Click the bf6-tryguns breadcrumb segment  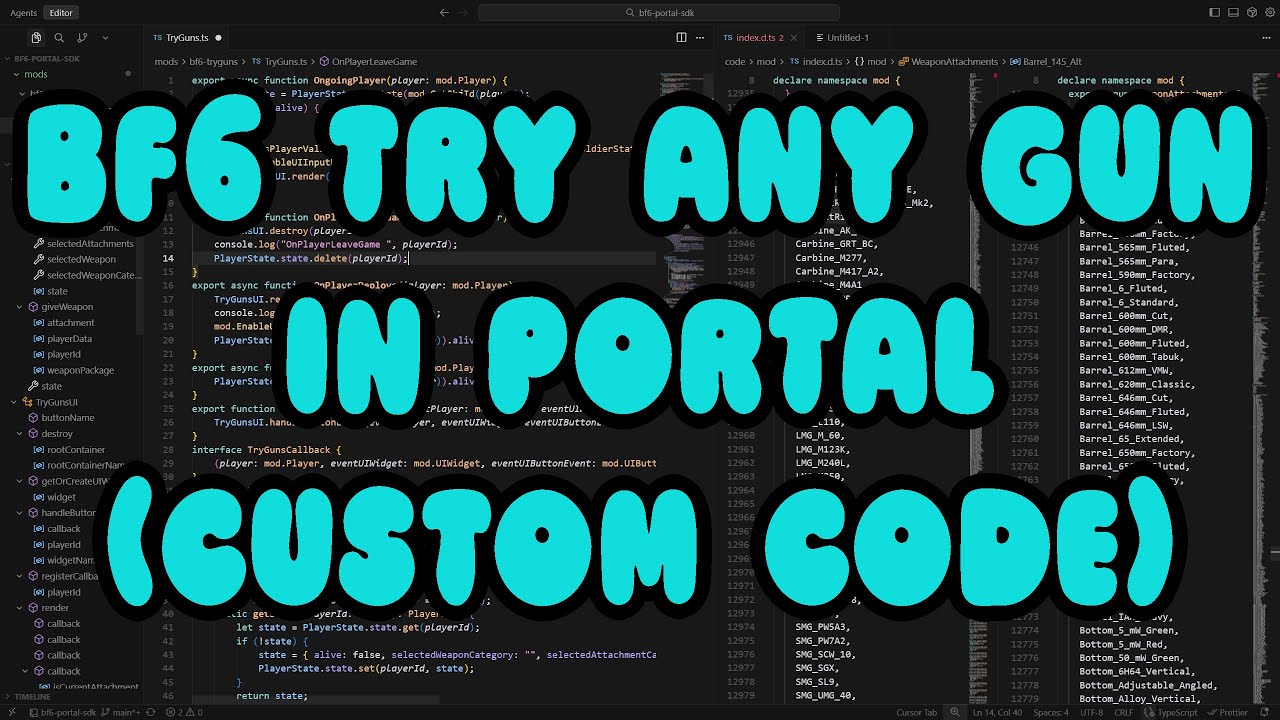pos(214,62)
